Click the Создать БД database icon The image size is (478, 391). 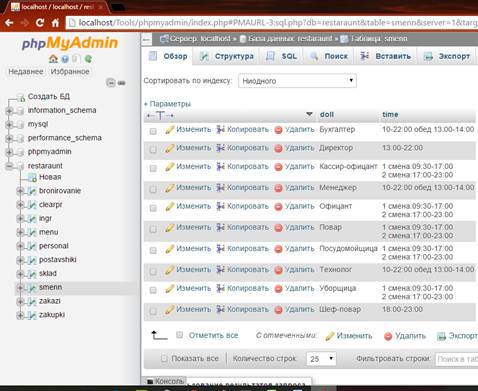click(21, 97)
